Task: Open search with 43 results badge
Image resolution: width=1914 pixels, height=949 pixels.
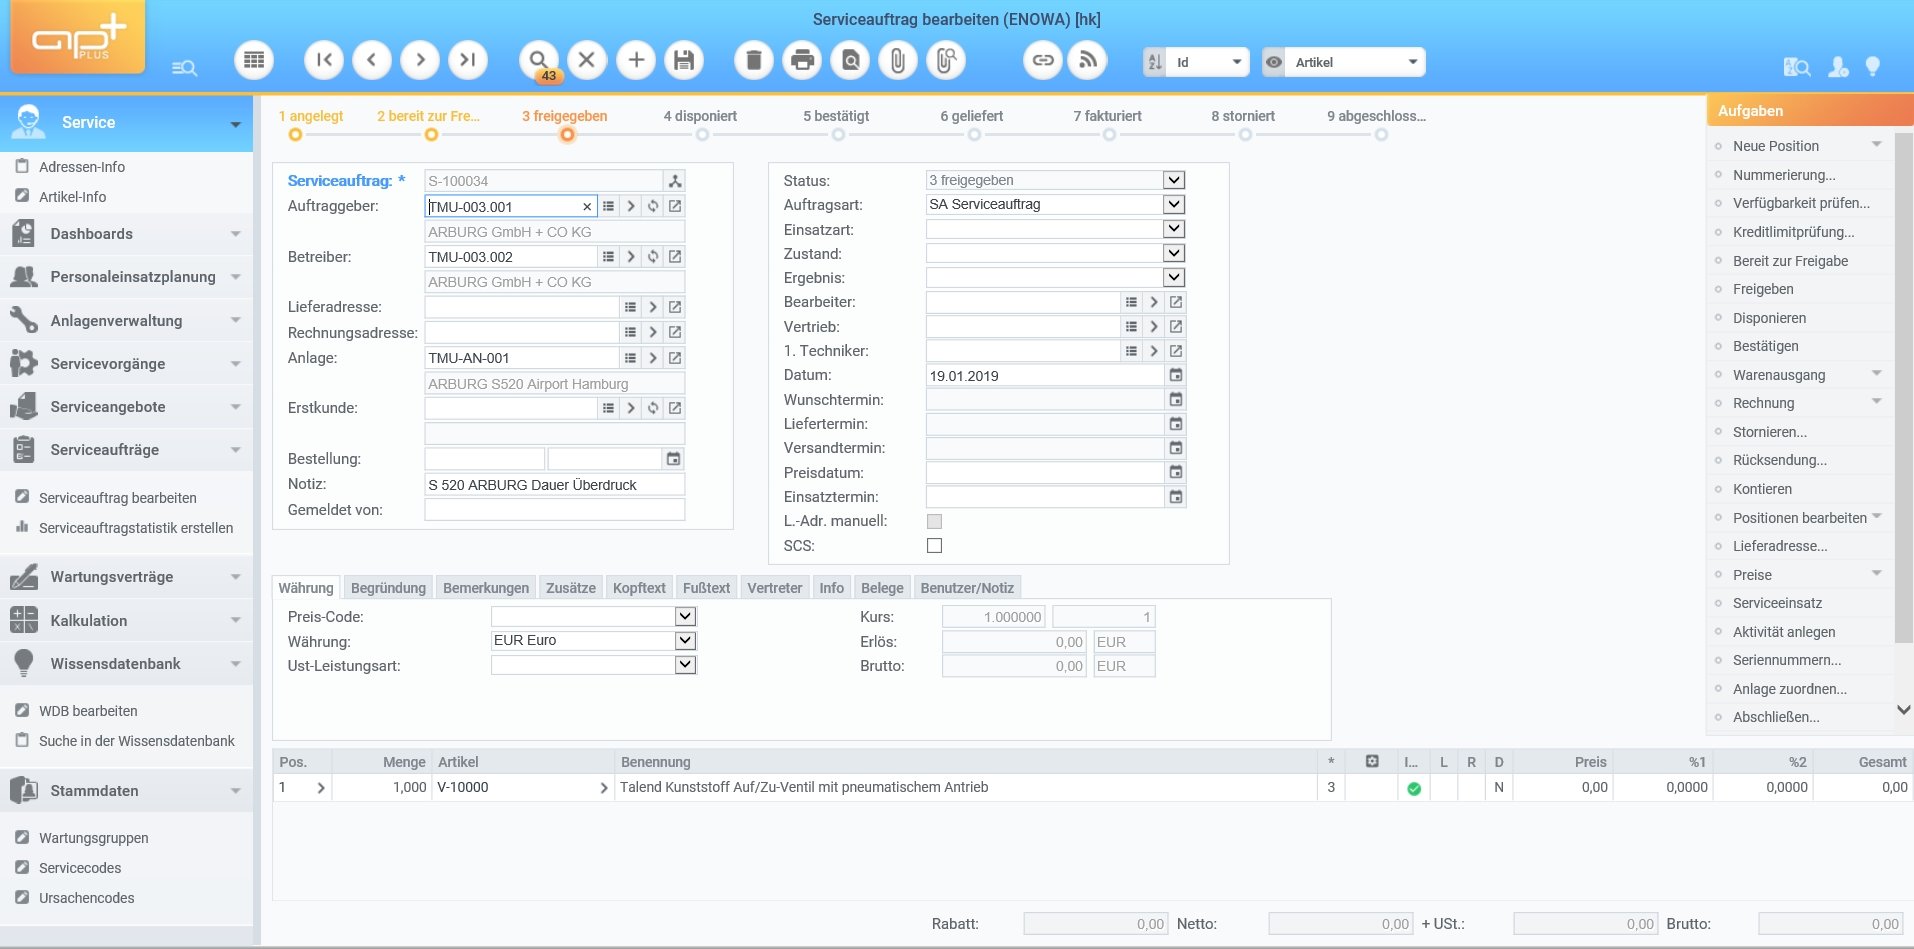Action: pyautogui.click(x=539, y=60)
